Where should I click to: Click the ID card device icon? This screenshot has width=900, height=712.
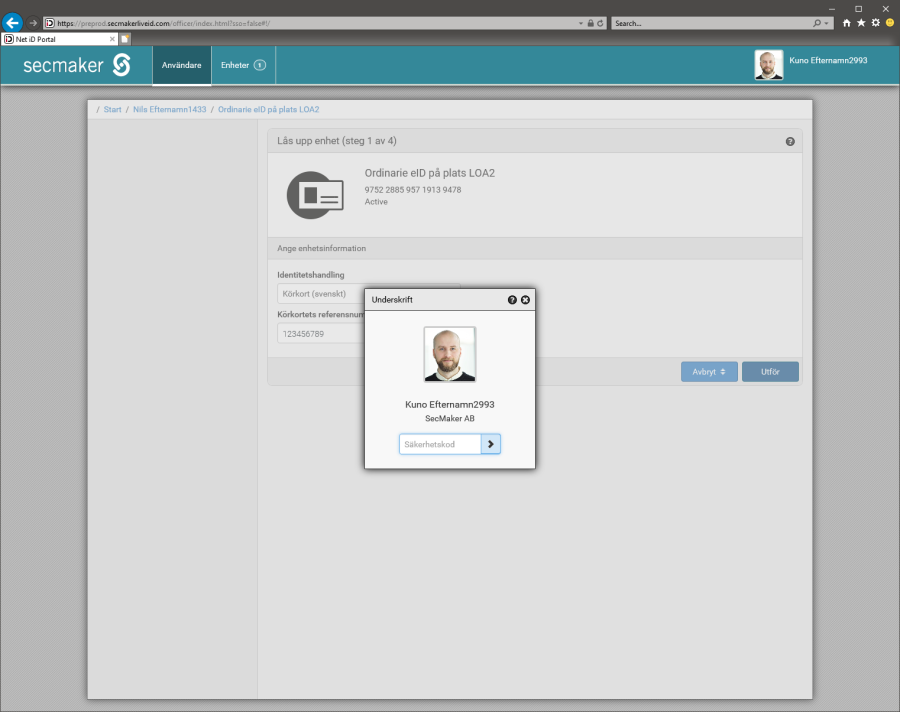[x=315, y=195]
